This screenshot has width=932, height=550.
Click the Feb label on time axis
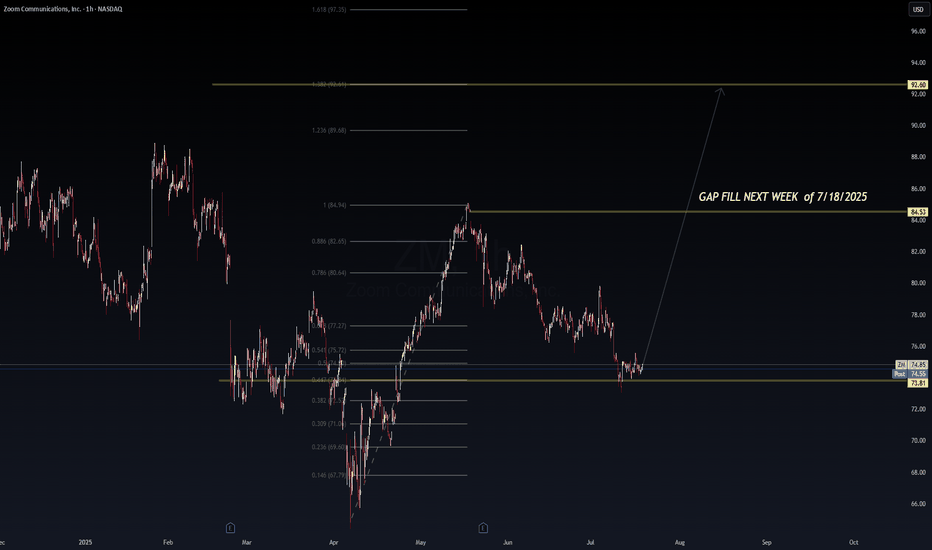pos(168,542)
